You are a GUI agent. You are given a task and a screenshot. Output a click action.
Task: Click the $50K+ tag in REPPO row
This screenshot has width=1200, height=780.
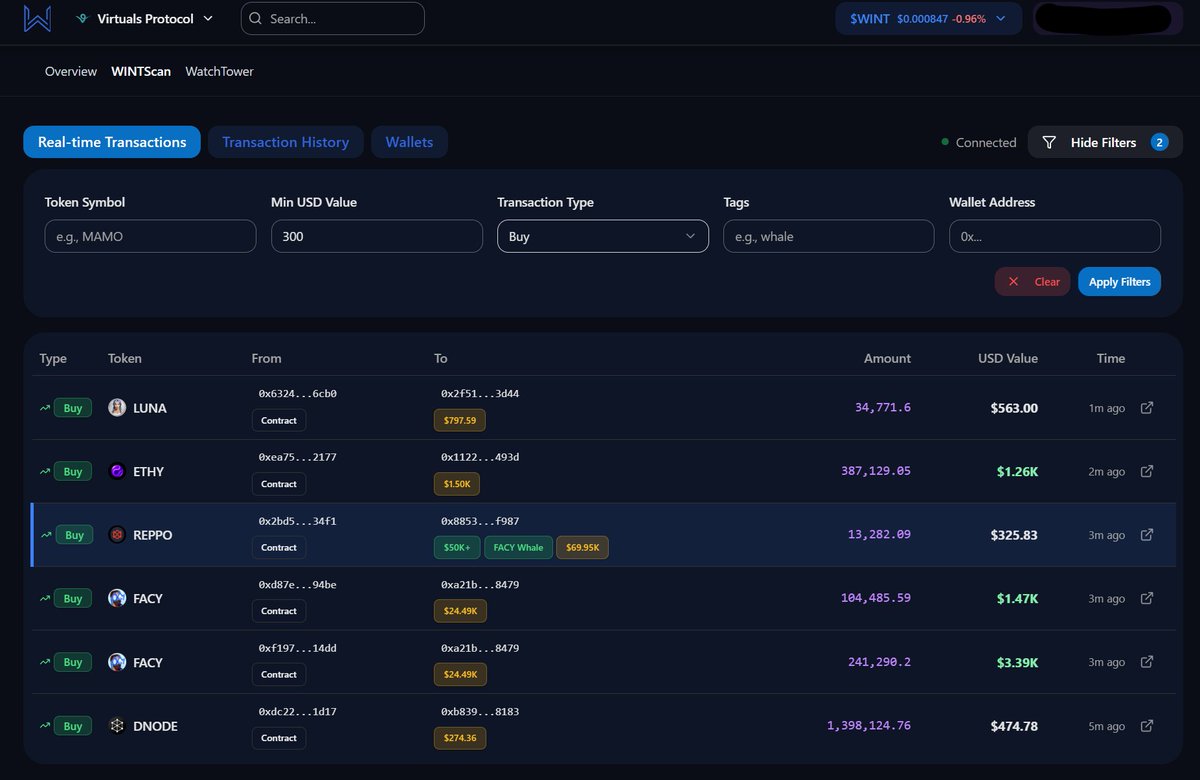pyautogui.click(x=457, y=547)
